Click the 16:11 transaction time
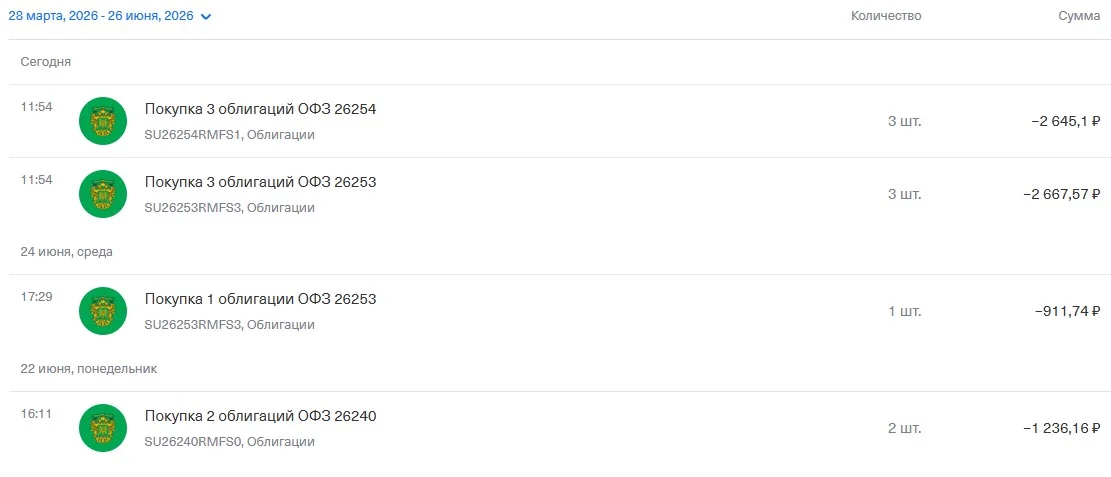The width and height of the screenshot is (1111, 477). point(36,414)
